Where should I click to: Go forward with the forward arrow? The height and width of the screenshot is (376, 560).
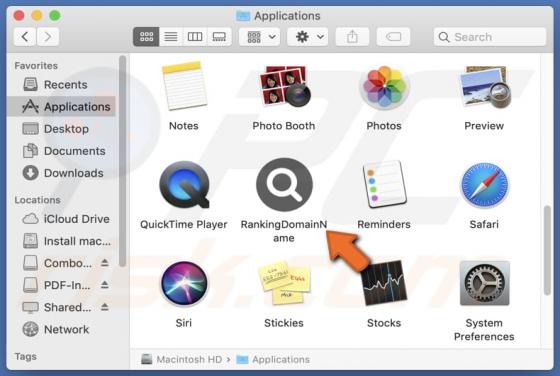[x=48, y=37]
